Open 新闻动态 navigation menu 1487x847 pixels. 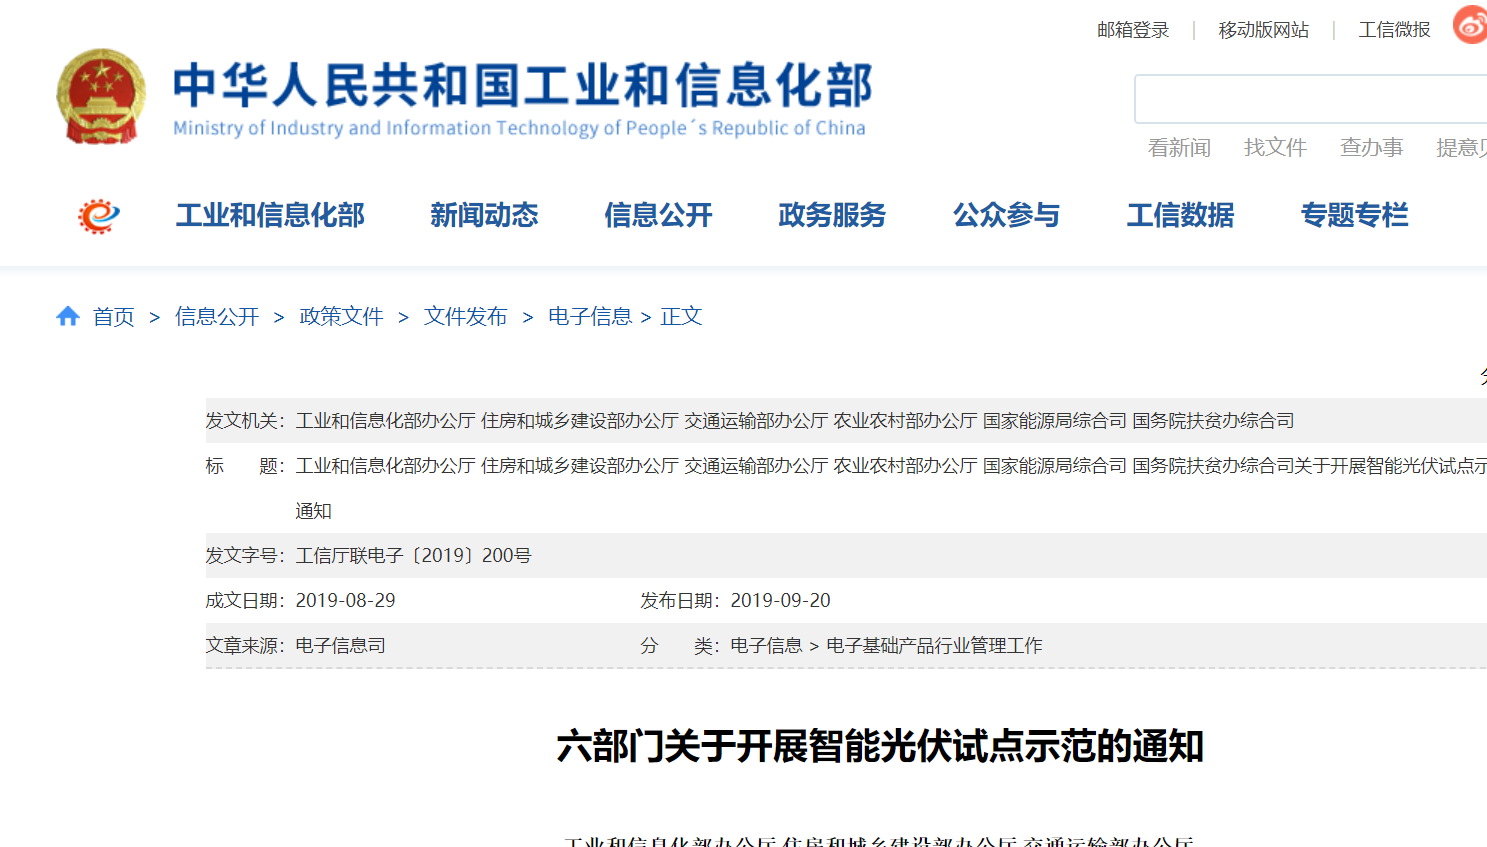click(x=484, y=215)
